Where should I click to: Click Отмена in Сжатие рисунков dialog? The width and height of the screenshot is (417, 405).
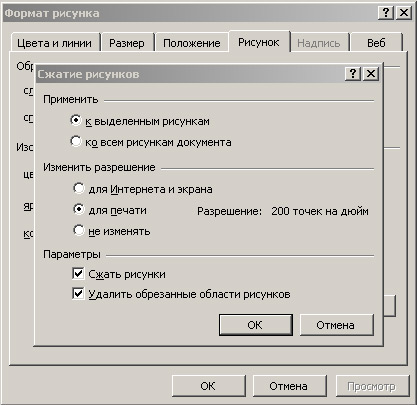coord(336,325)
